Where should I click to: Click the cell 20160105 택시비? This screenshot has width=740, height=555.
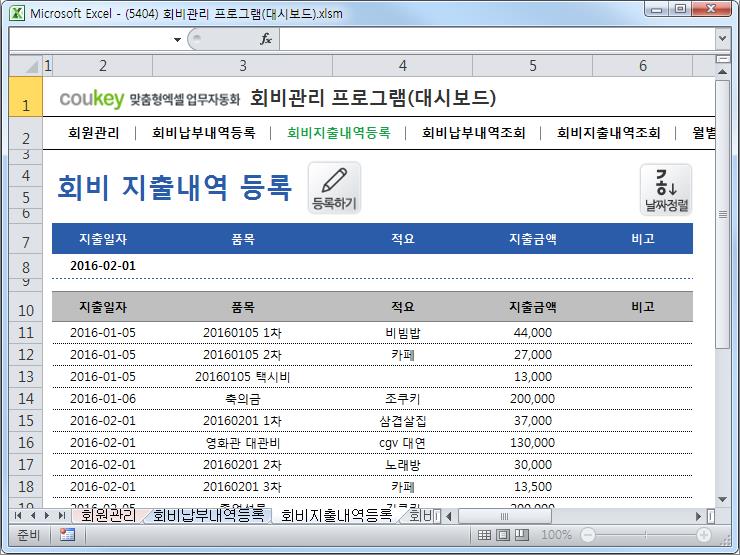tap(242, 377)
